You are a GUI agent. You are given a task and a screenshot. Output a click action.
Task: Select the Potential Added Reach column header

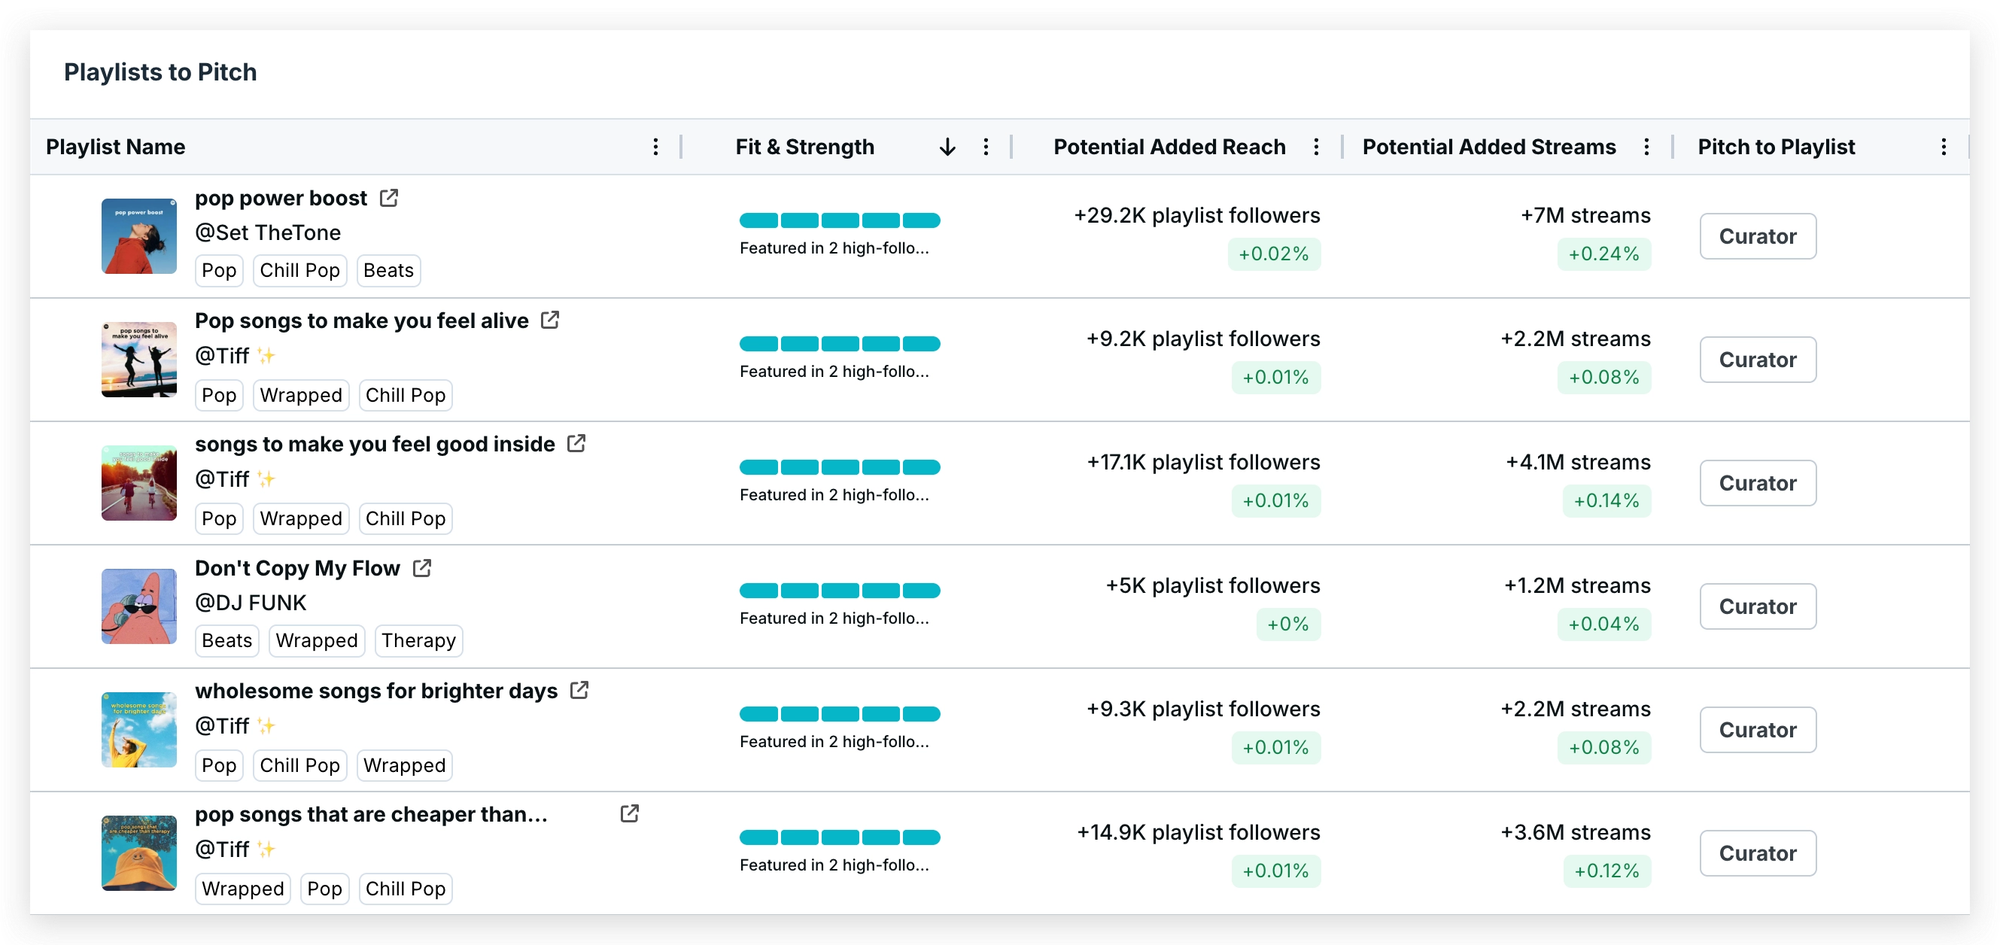1169,147
